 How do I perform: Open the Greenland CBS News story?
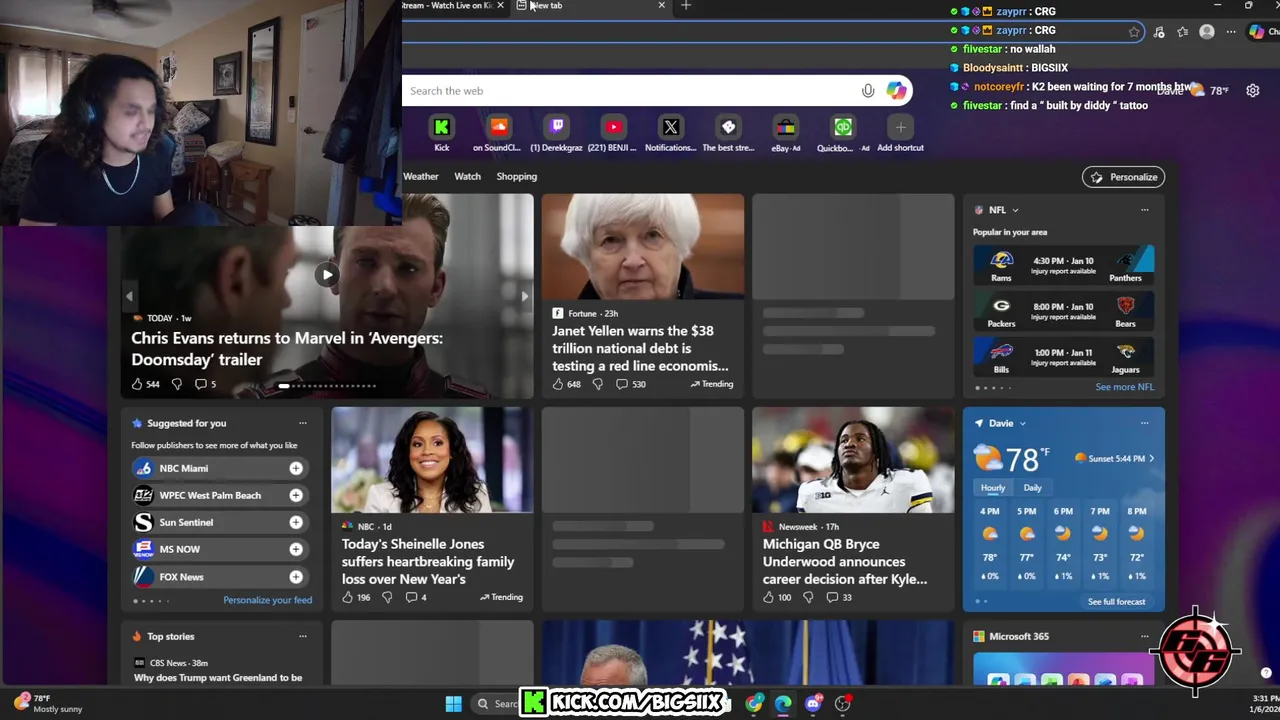click(218, 678)
